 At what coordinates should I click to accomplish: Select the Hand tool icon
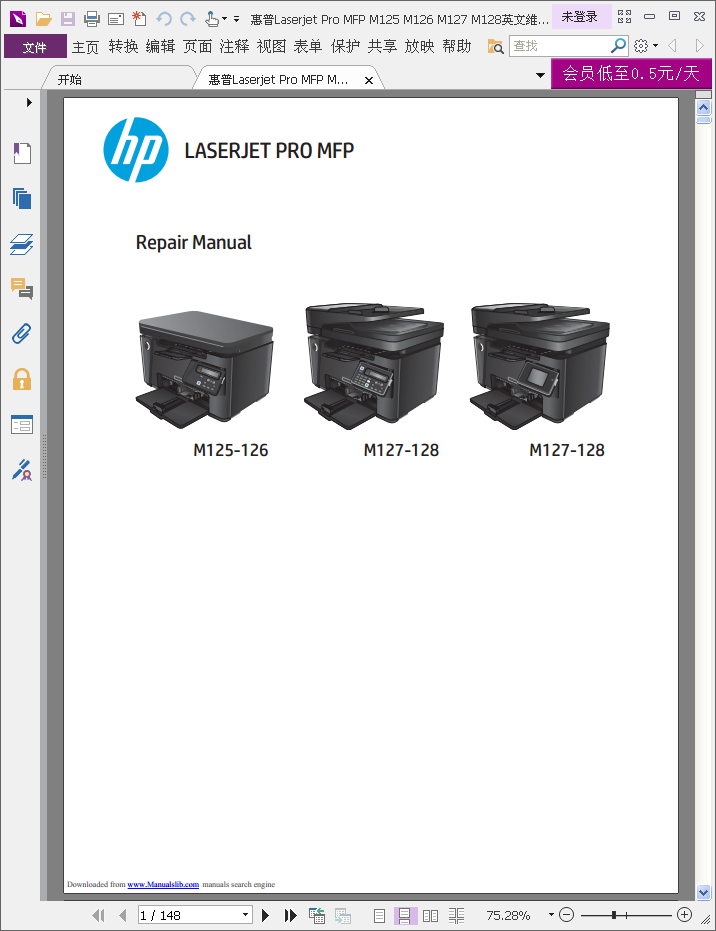tap(211, 19)
